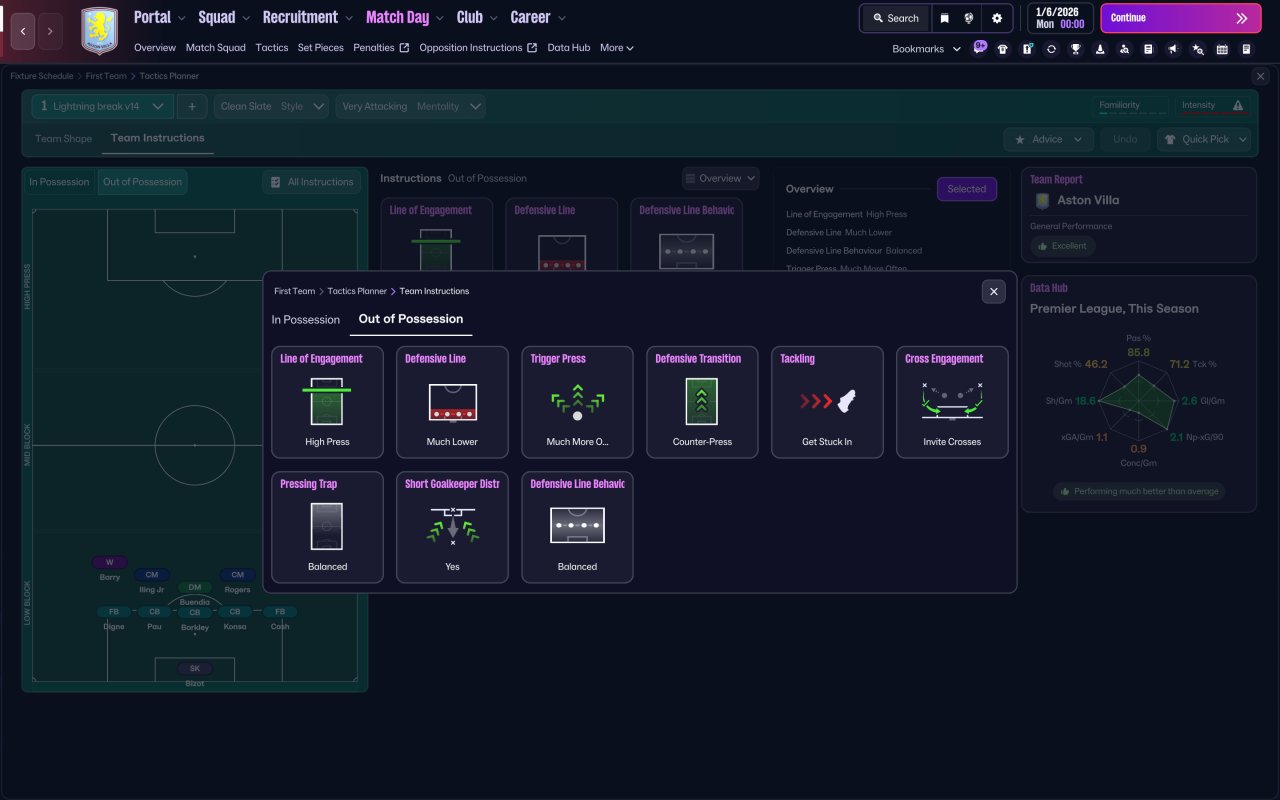Click the megaphone bookmark icon

[1173, 49]
